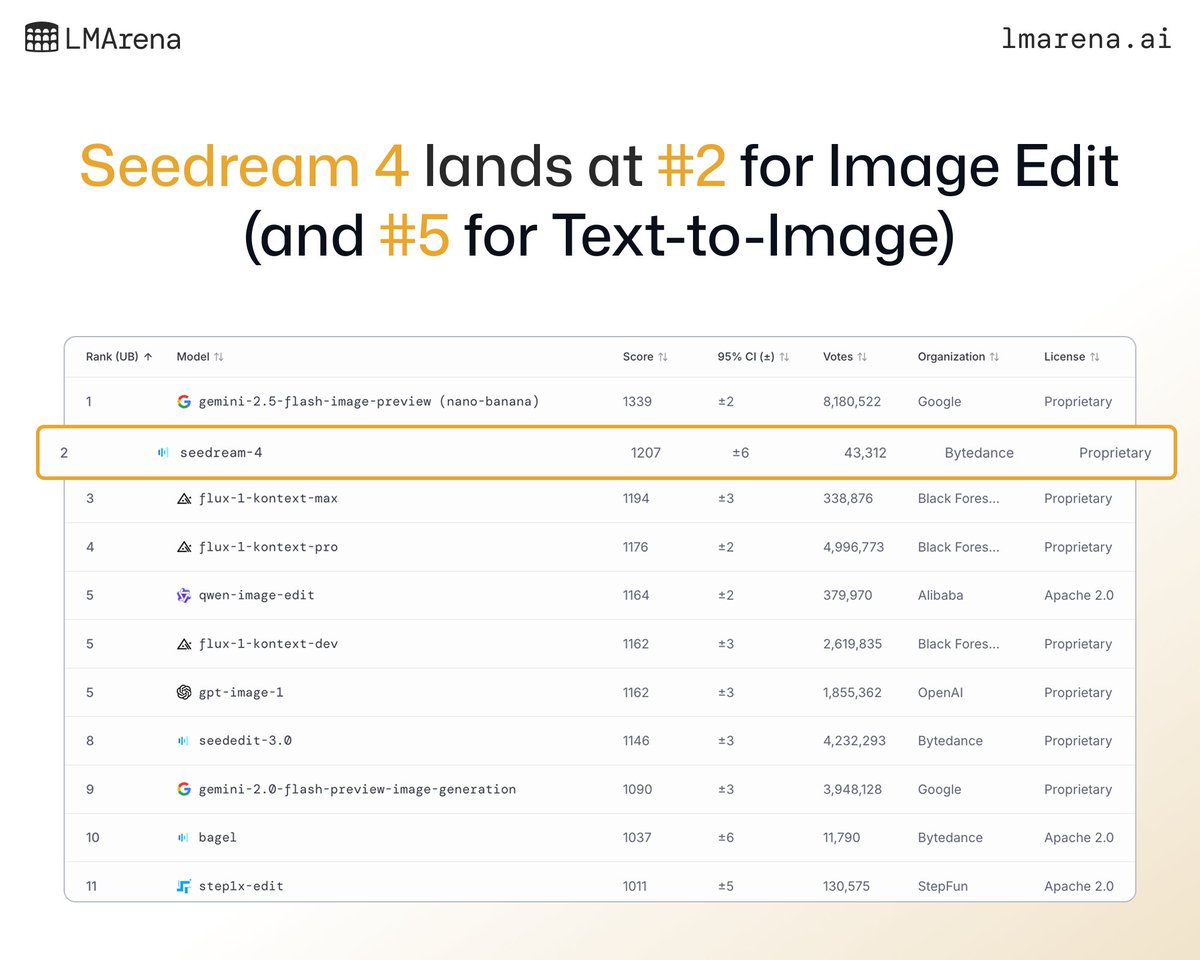Select the score value 1164
The width and height of the screenshot is (1200, 960).
636,595
